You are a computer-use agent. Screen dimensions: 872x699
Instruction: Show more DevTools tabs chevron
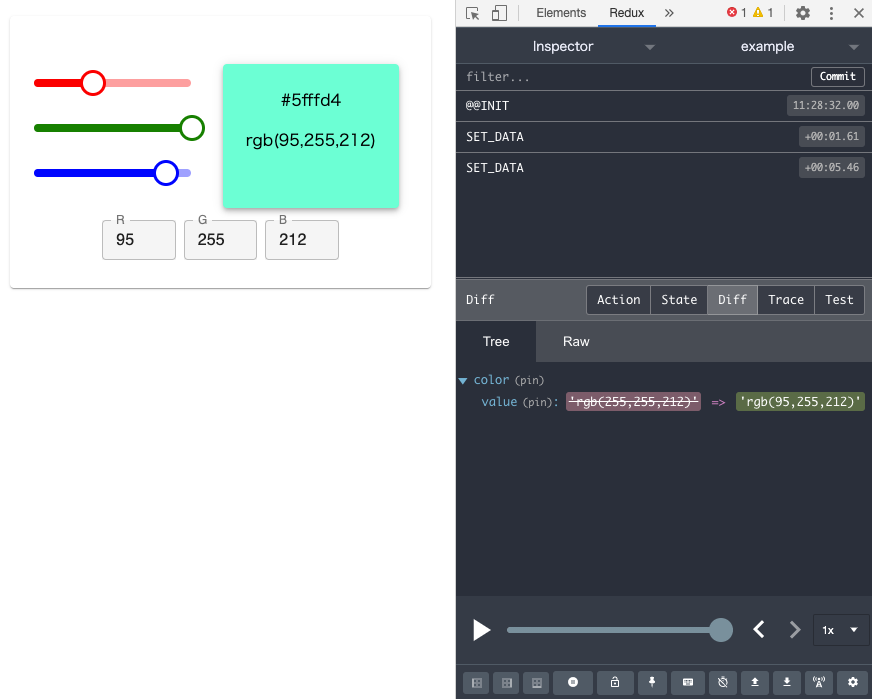pyautogui.click(x=669, y=13)
